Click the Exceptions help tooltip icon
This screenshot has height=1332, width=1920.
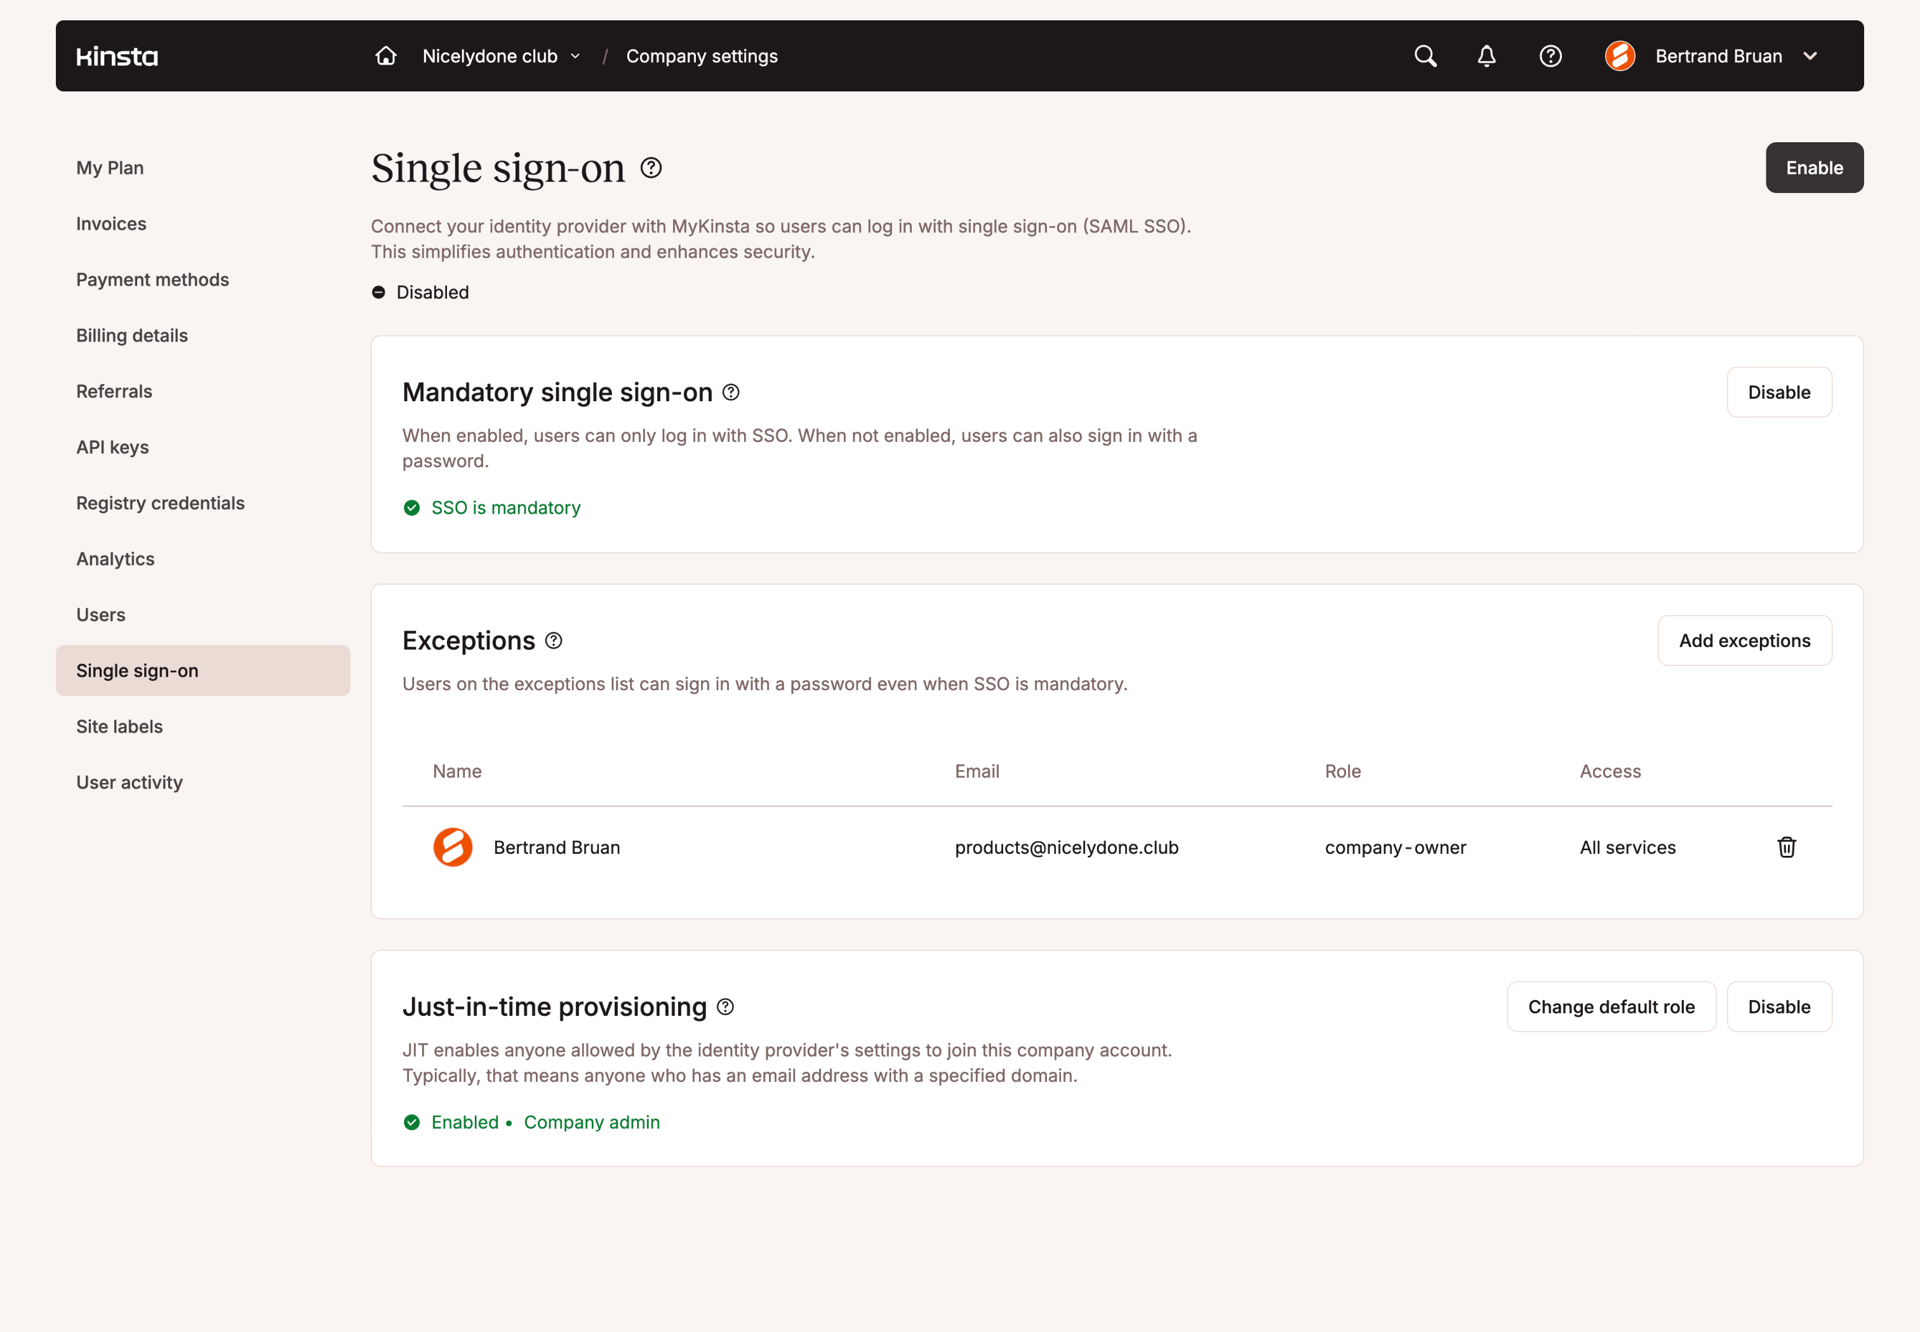click(x=555, y=640)
